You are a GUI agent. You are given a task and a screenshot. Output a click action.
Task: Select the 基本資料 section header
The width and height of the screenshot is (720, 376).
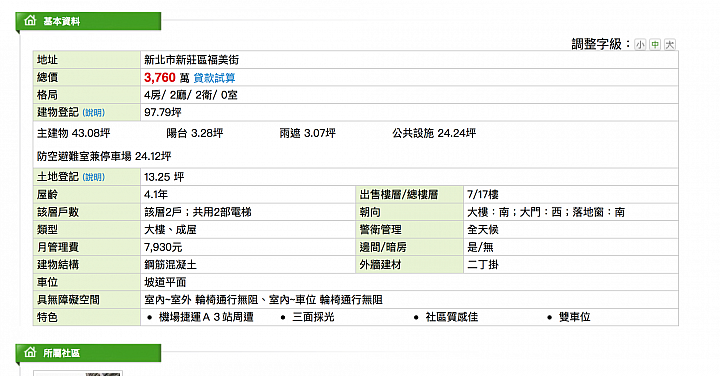point(88,21)
